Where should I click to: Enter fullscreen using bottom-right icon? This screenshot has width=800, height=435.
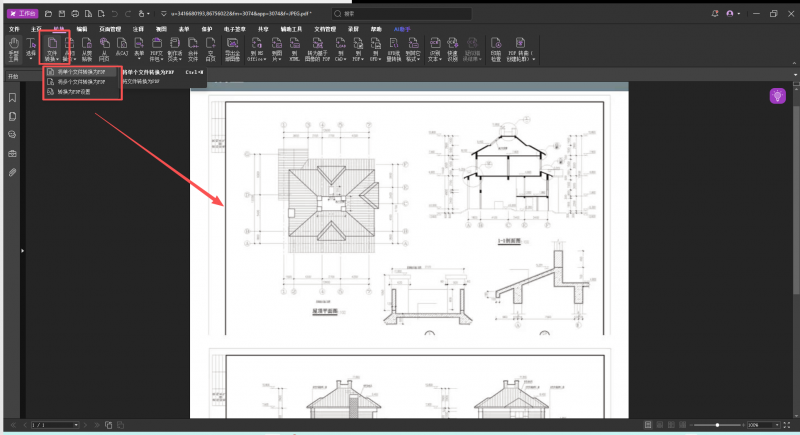point(787,425)
